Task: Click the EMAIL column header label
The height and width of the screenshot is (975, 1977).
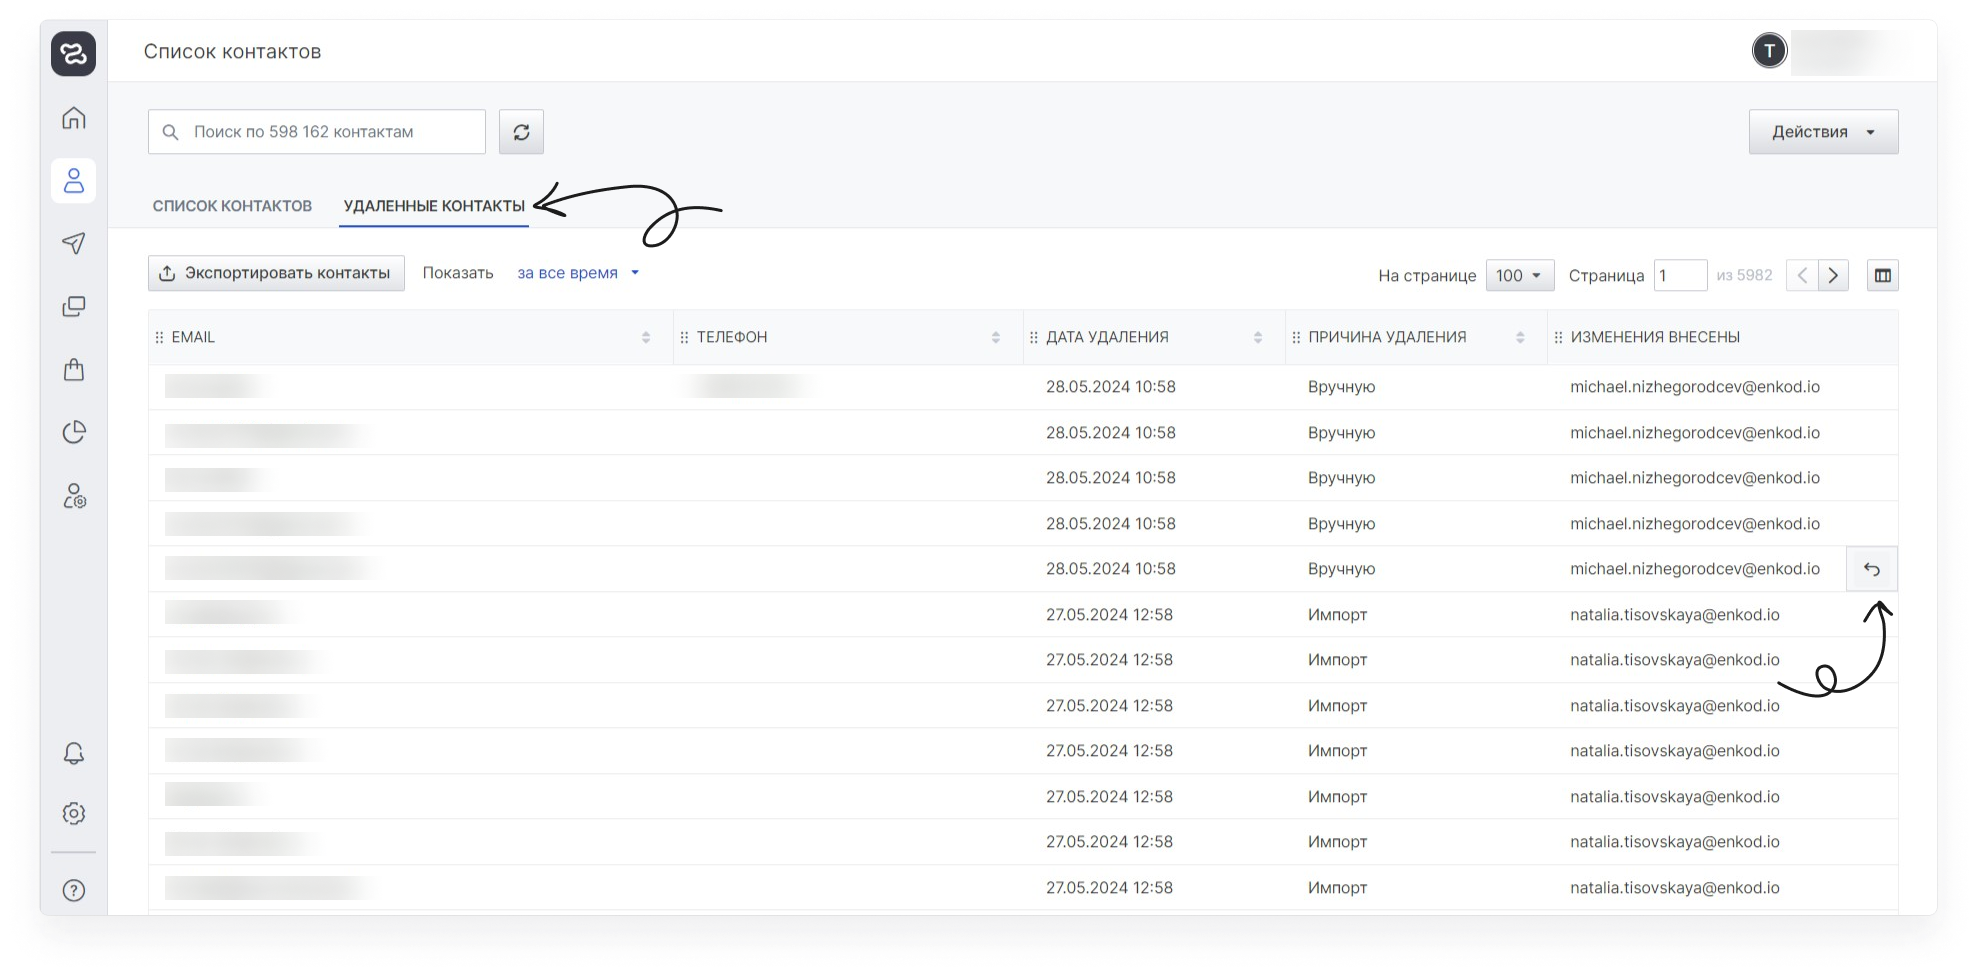Action: tap(193, 338)
